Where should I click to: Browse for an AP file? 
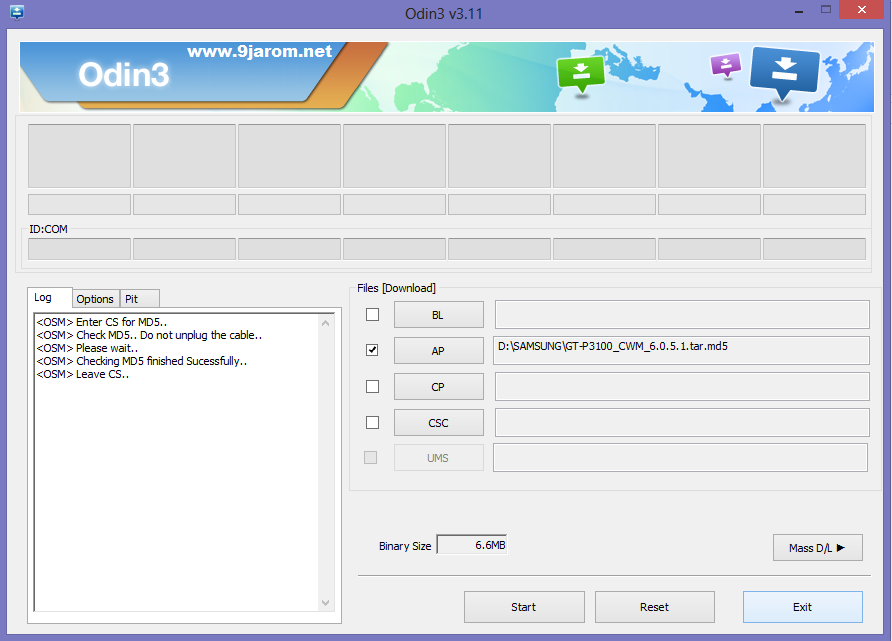coord(439,351)
